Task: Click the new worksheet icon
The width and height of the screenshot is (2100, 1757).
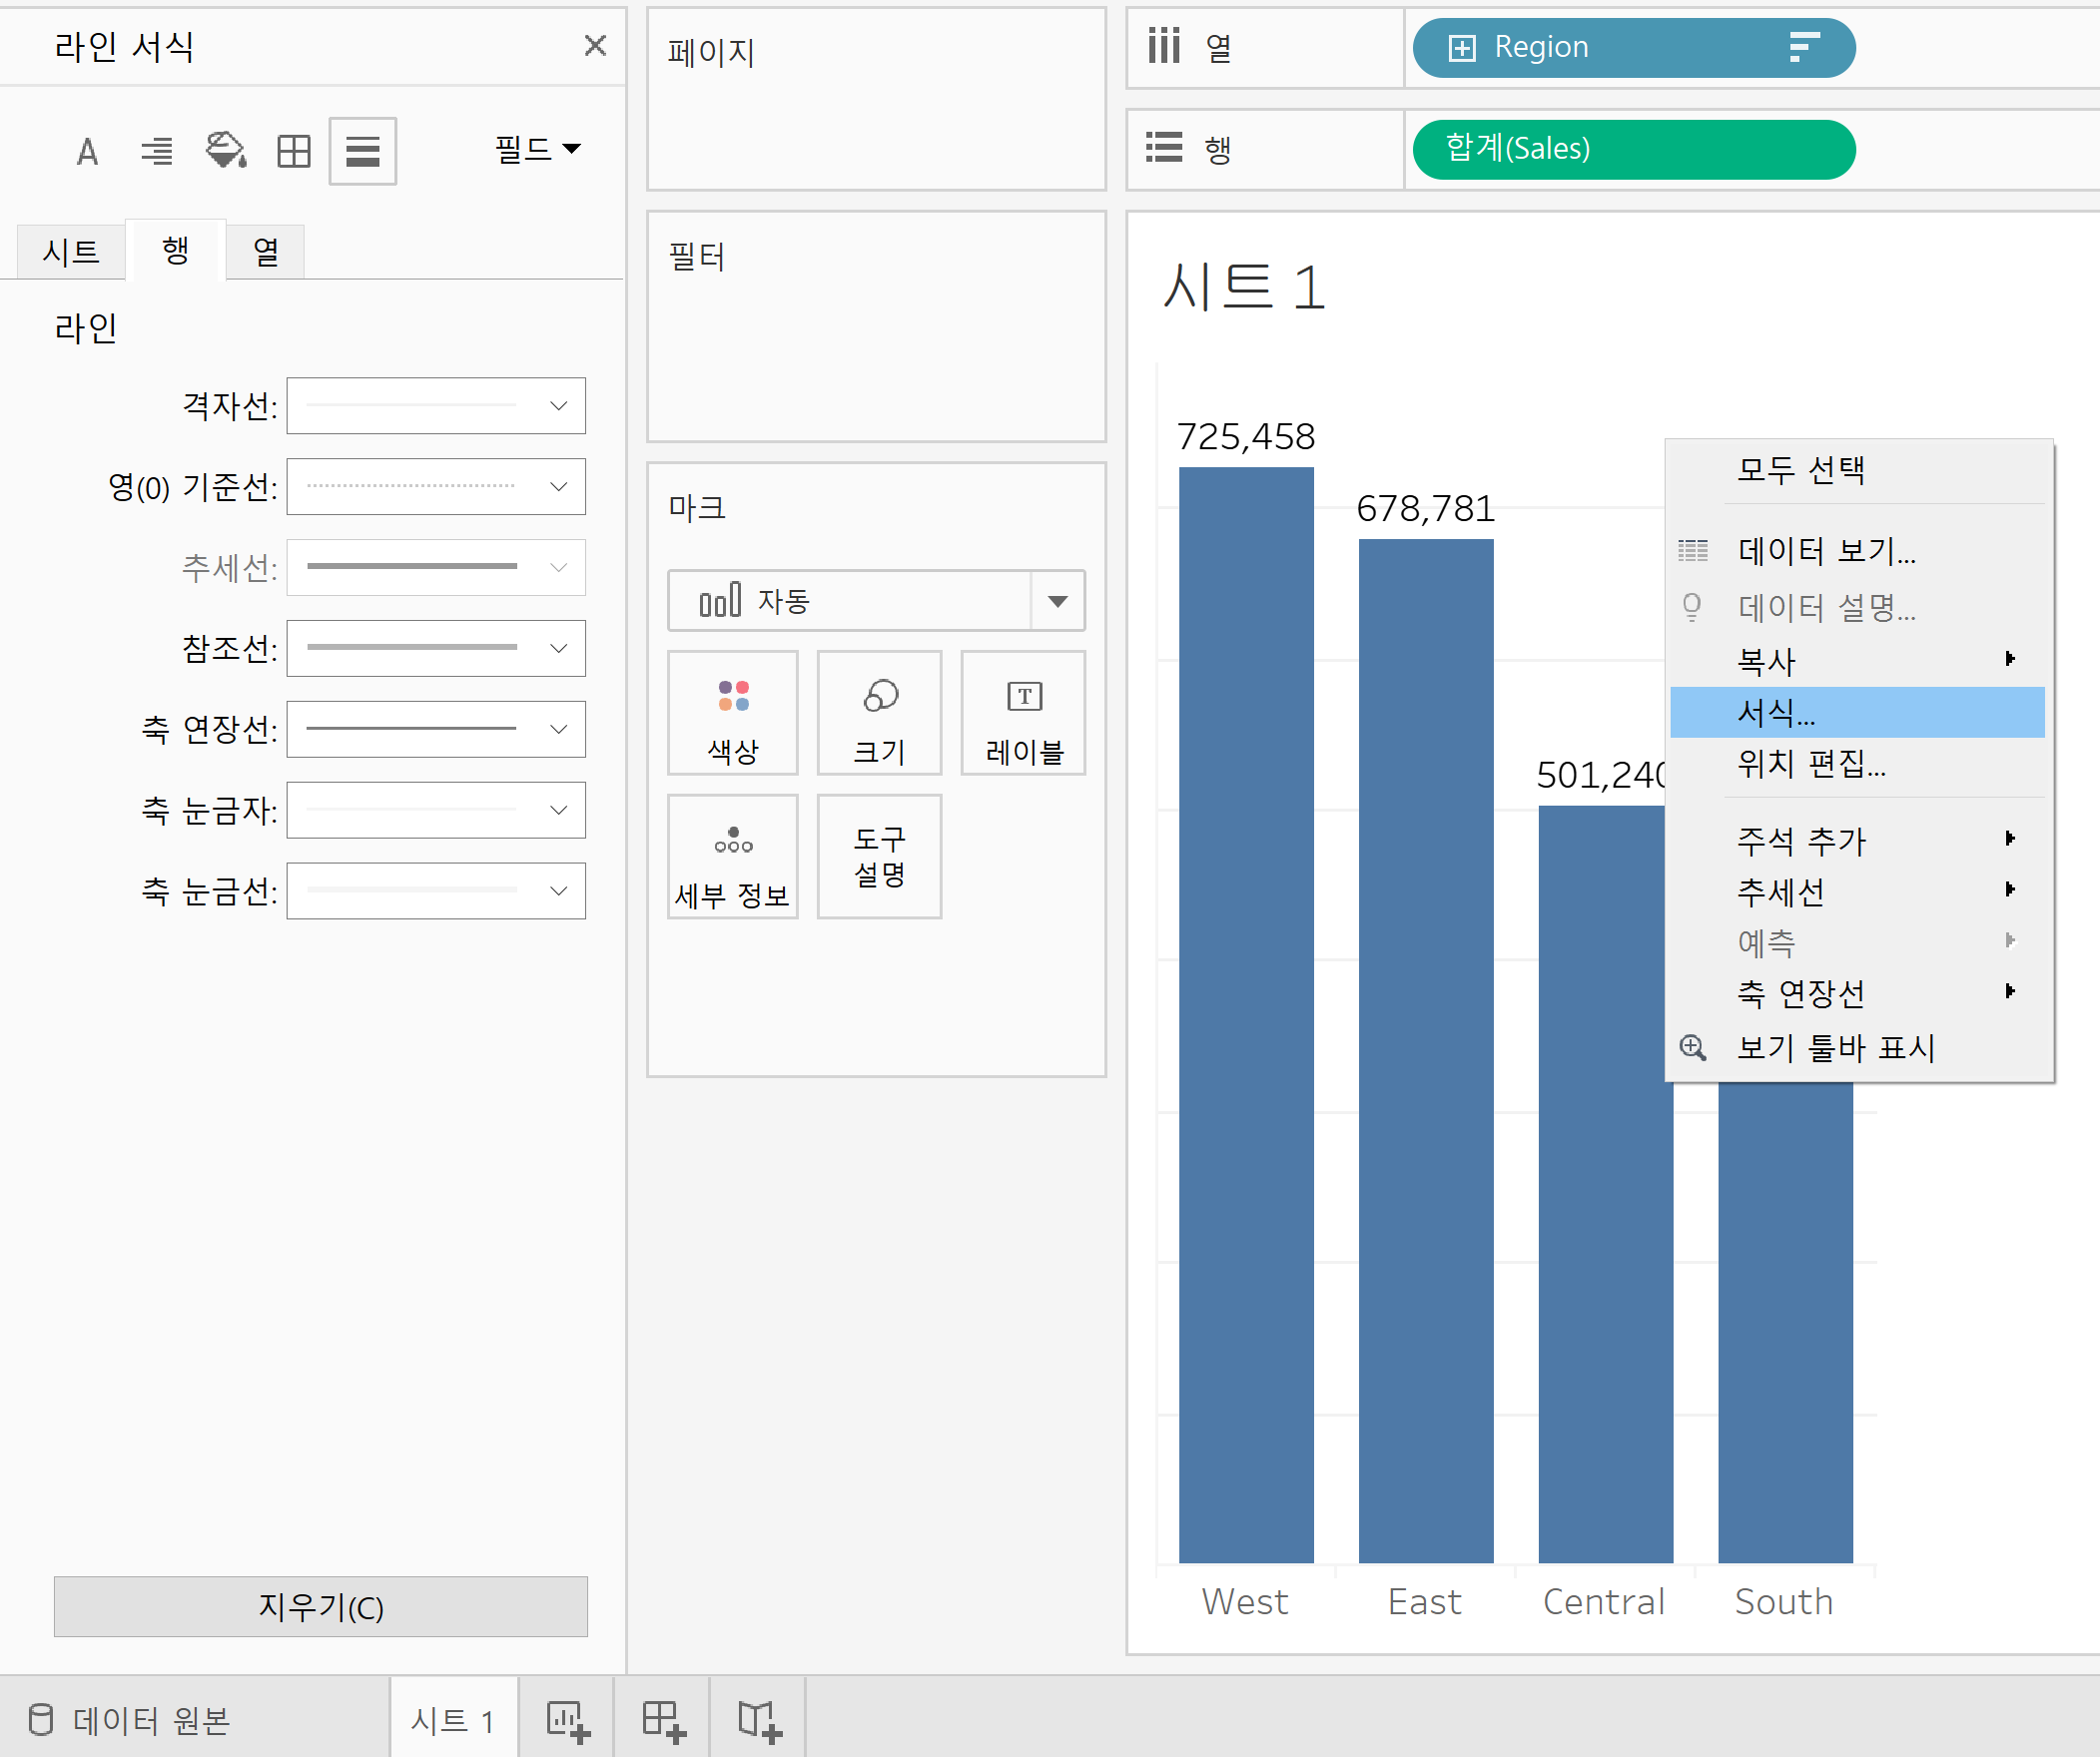Action: pyautogui.click(x=567, y=1721)
